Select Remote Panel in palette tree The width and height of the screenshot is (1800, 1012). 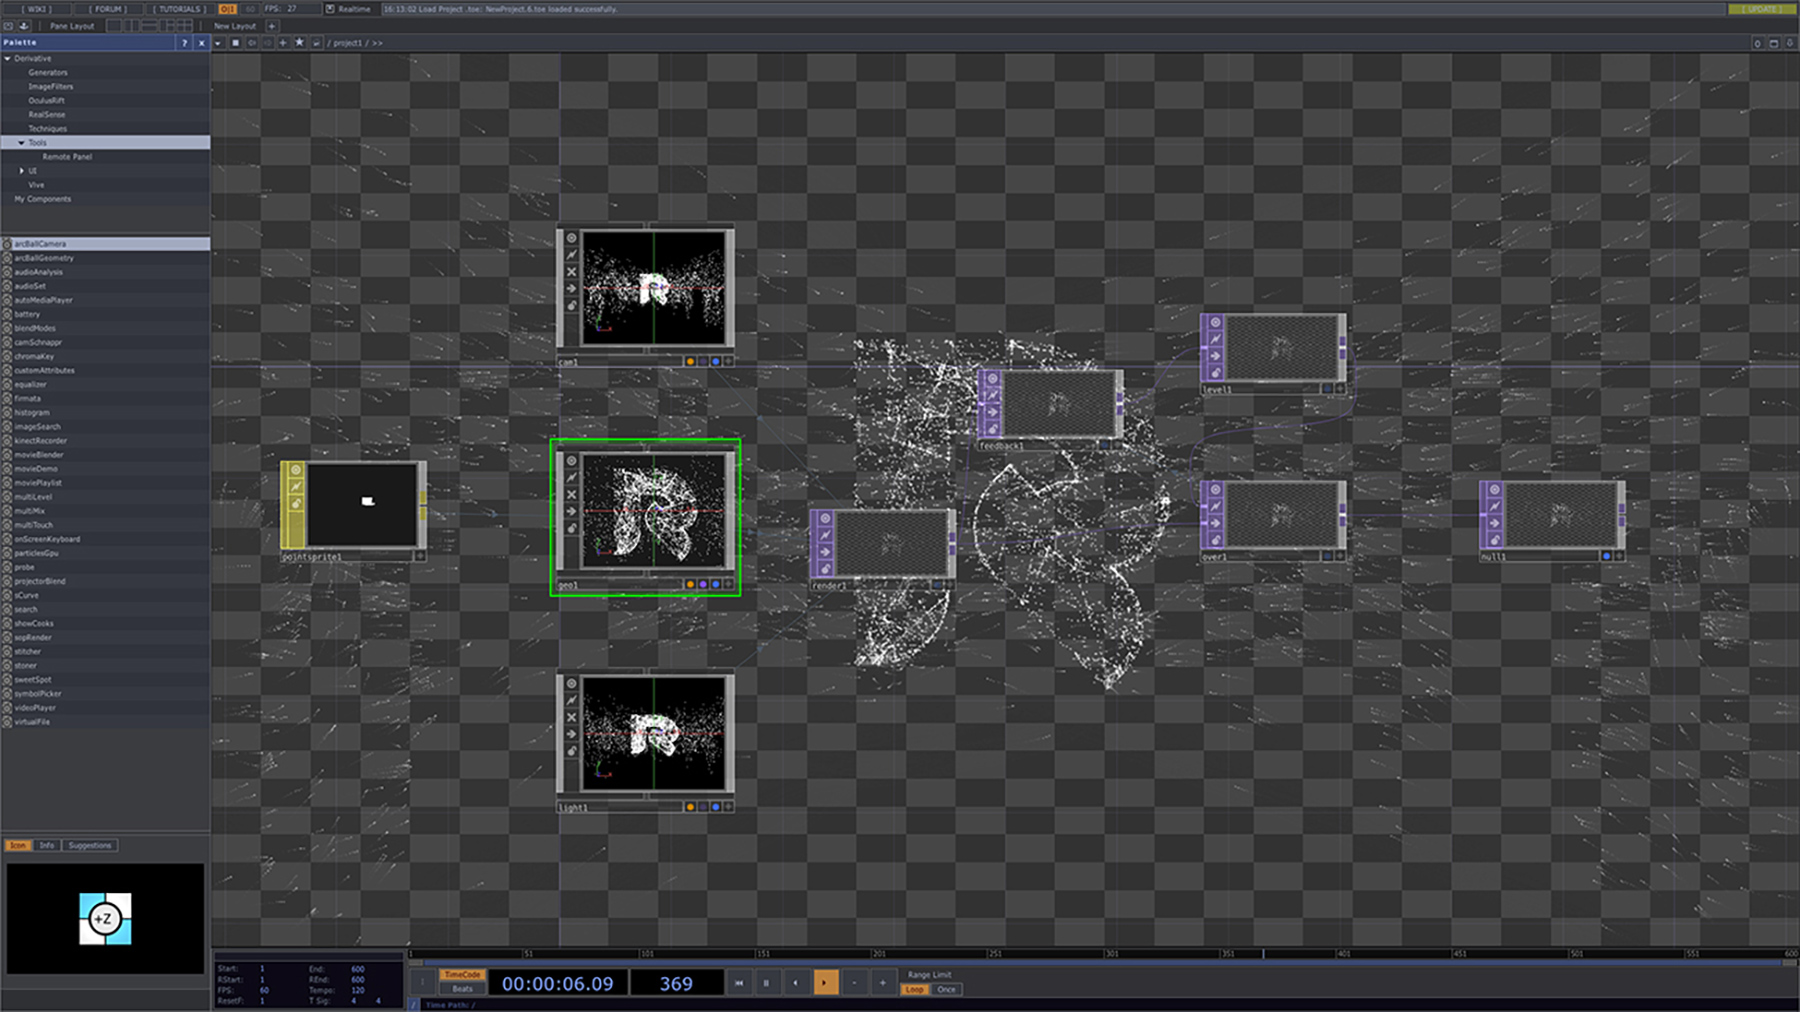click(67, 157)
